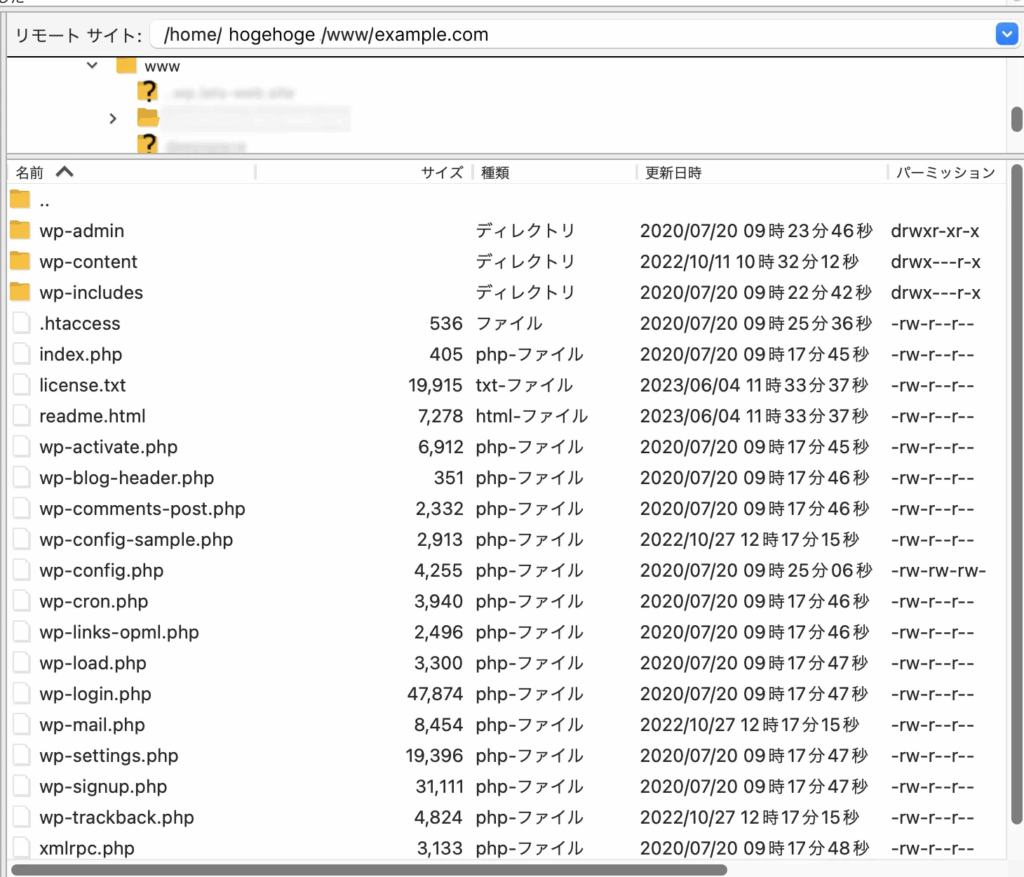Click the drwxr-xr-x permission of wp-admin
The height and width of the screenshot is (877, 1024).
click(935, 231)
